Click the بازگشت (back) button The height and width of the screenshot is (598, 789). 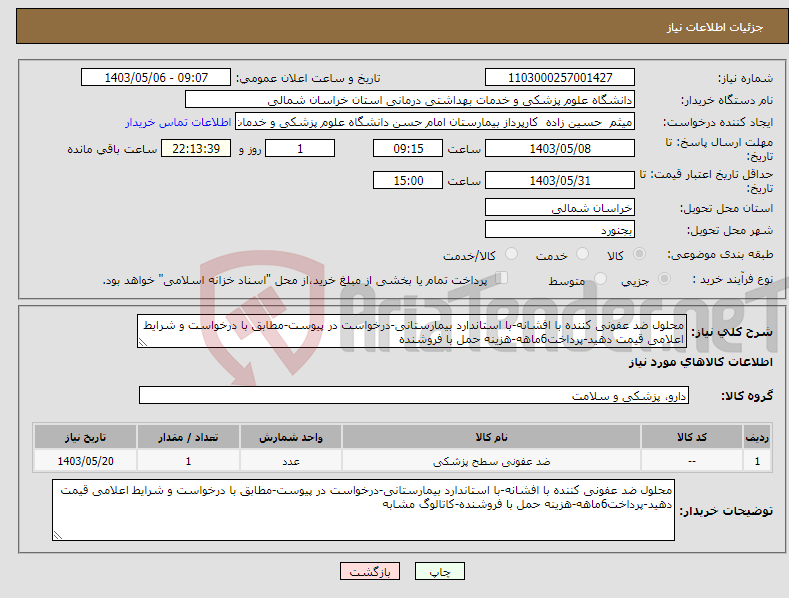(x=370, y=571)
